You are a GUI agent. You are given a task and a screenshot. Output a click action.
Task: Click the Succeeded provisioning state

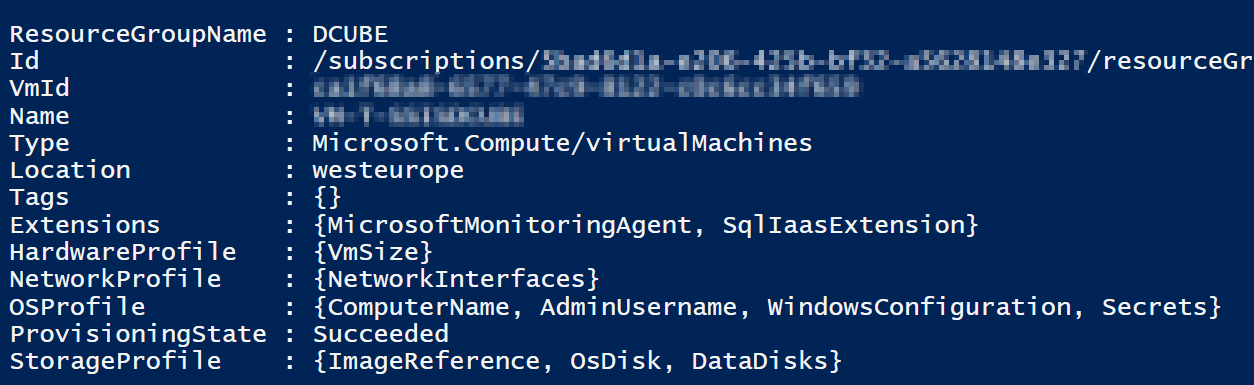click(381, 332)
